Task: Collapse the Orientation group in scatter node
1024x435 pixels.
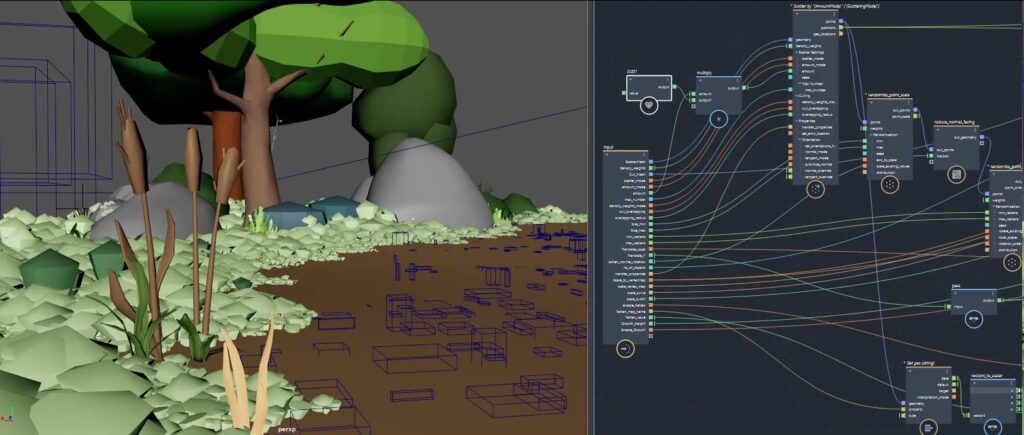Action: tap(794, 139)
